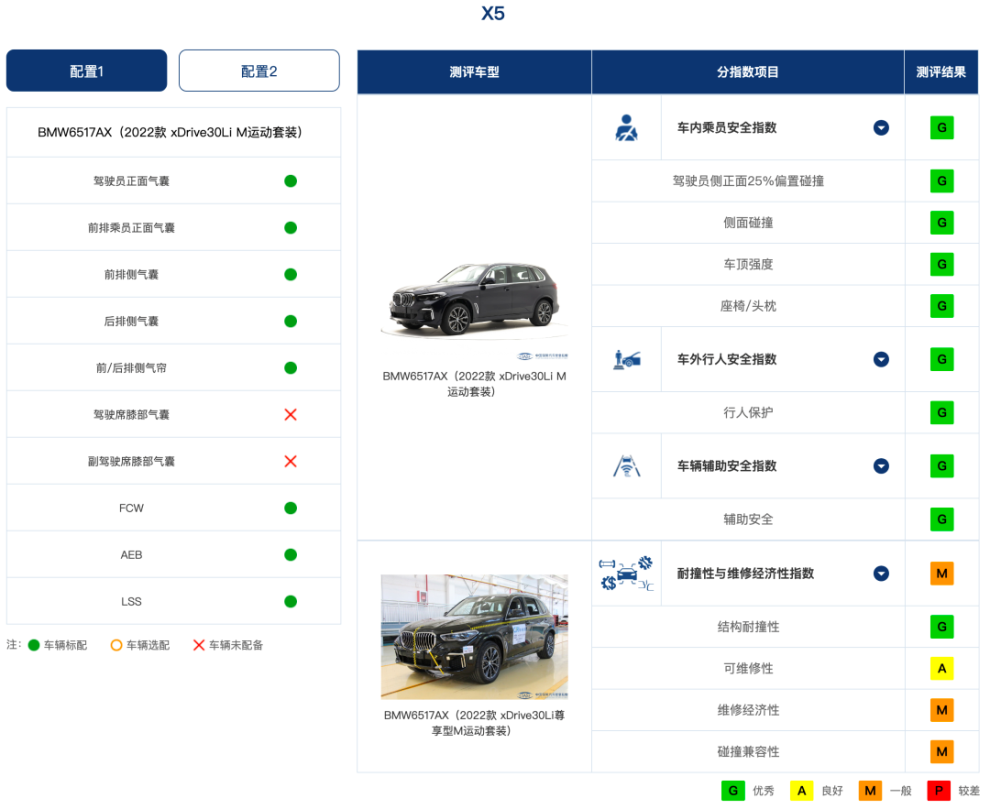Click the pedestrian safety index icon
The image size is (990, 809).
coord(627,359)
